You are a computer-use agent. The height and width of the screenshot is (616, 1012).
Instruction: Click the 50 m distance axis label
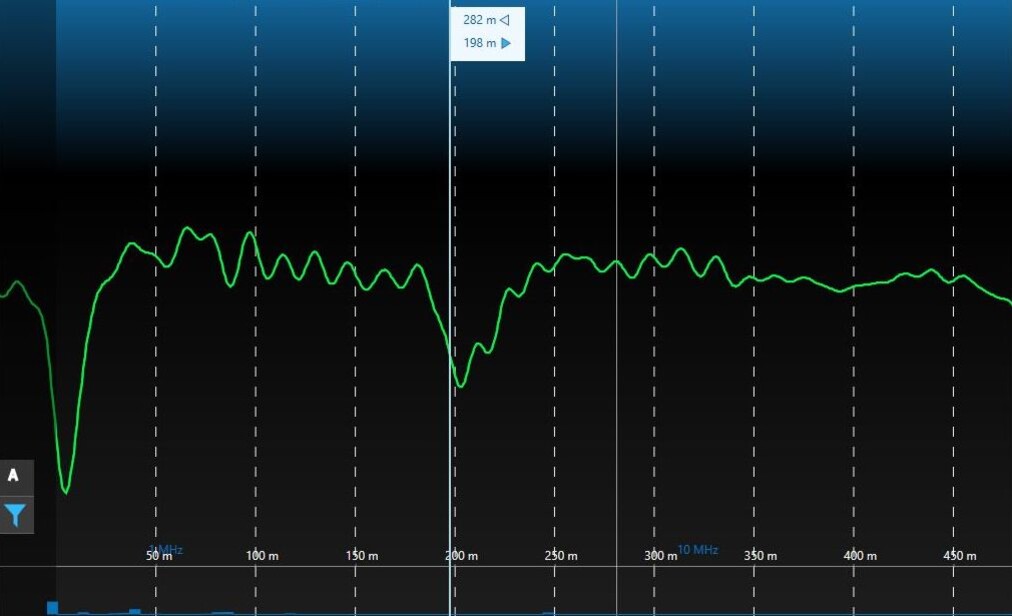click(x=159, y=556)
